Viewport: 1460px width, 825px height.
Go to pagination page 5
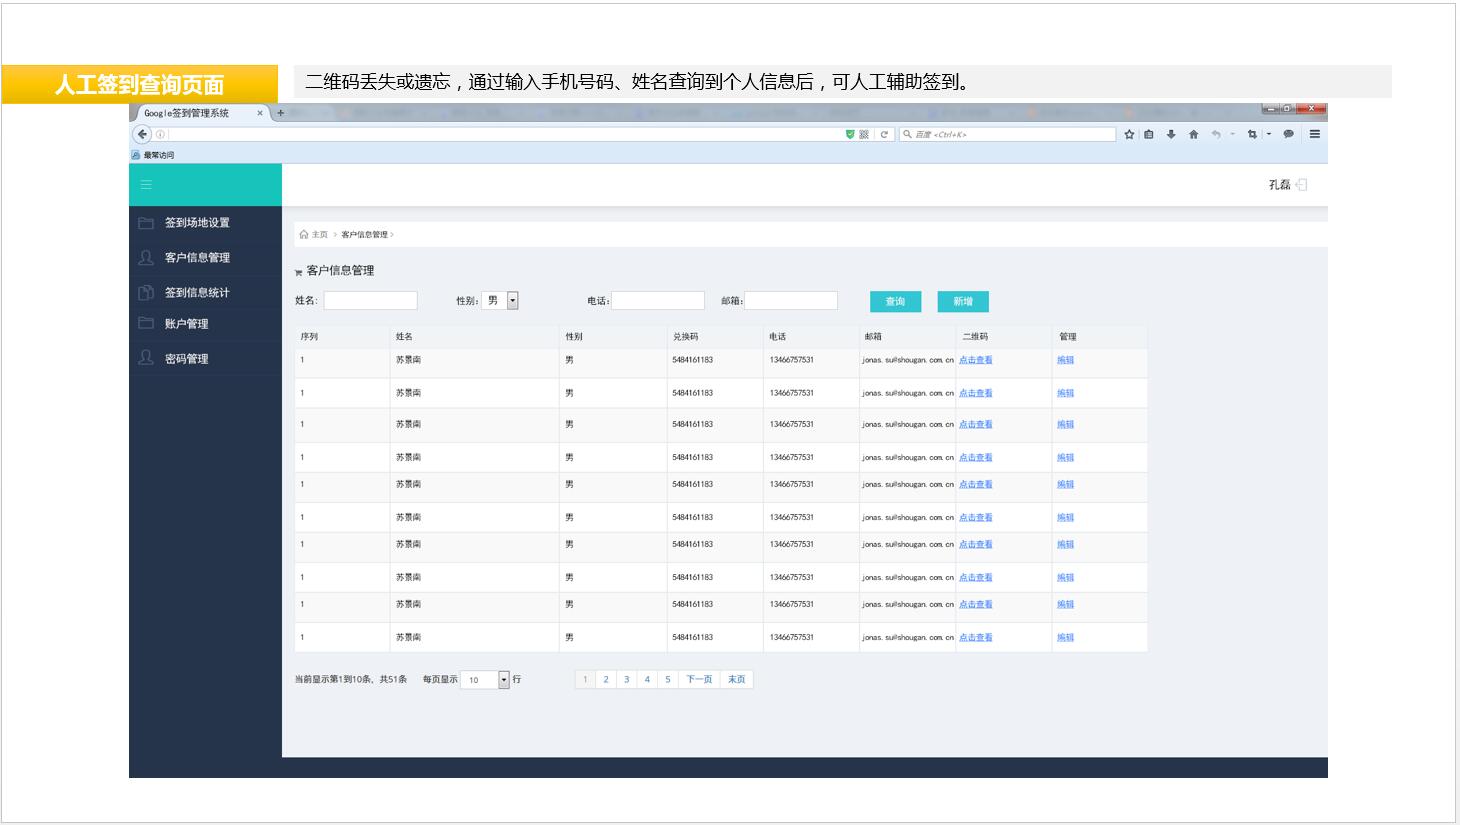668,680
